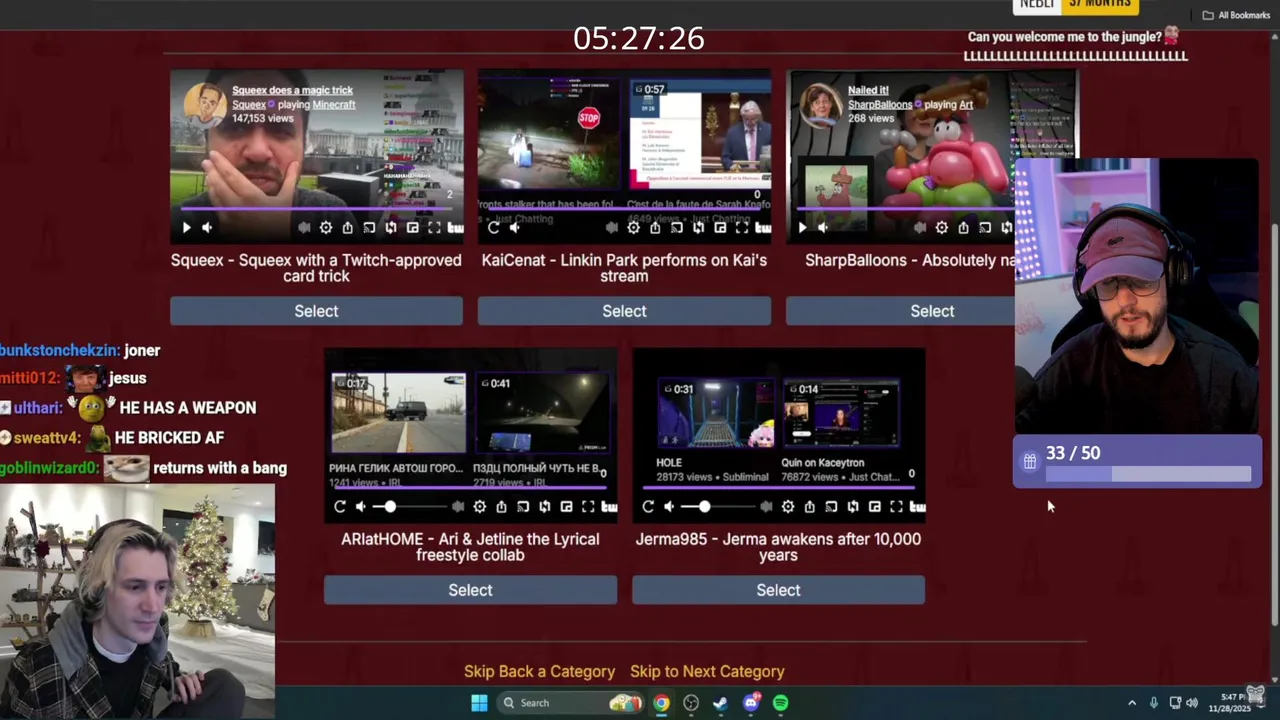Screen dimensions: 1280x720
Task: Open settings gear on KaiCenat clip
Action: tap(633, 228)
